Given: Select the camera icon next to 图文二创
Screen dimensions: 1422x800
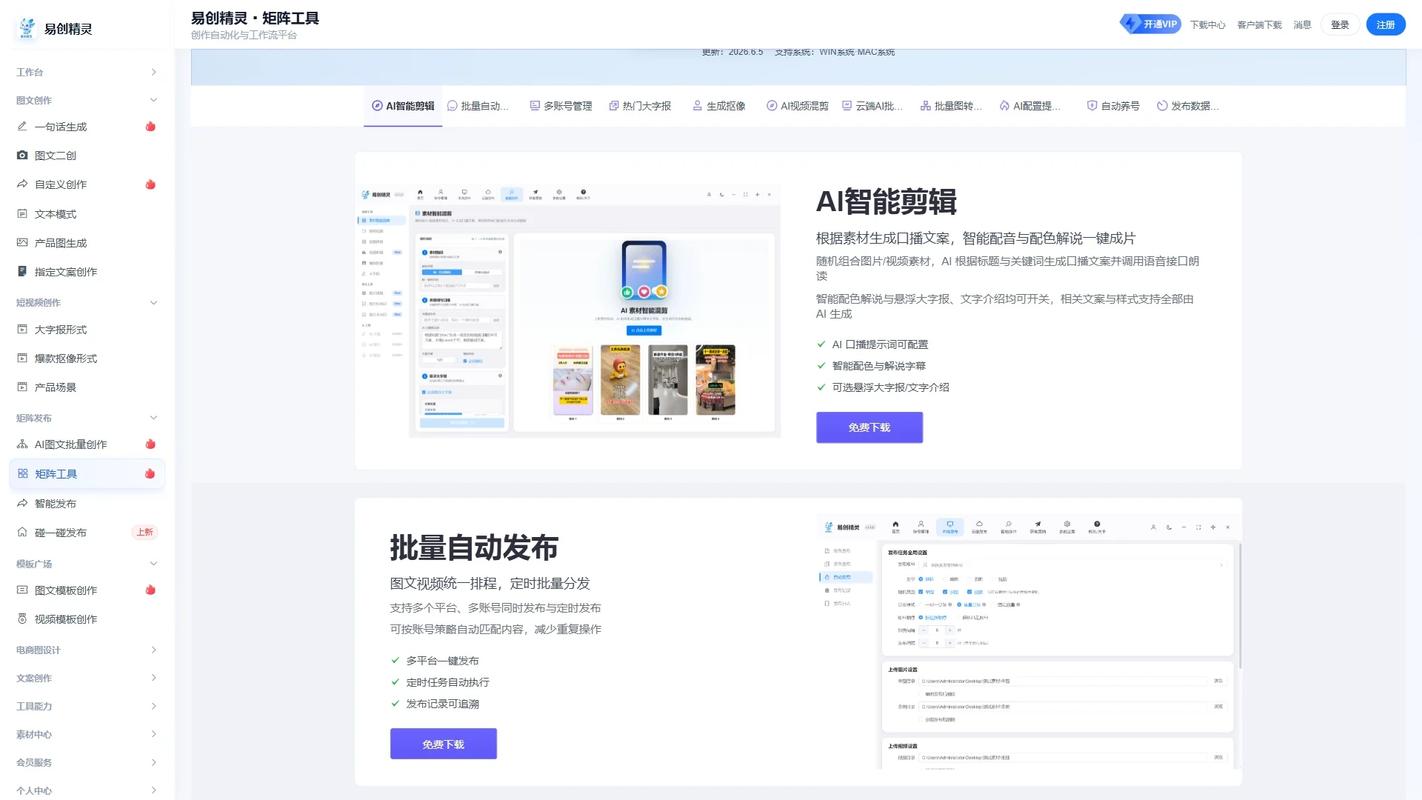Looking at the screenshot, I should pos(23,156).
